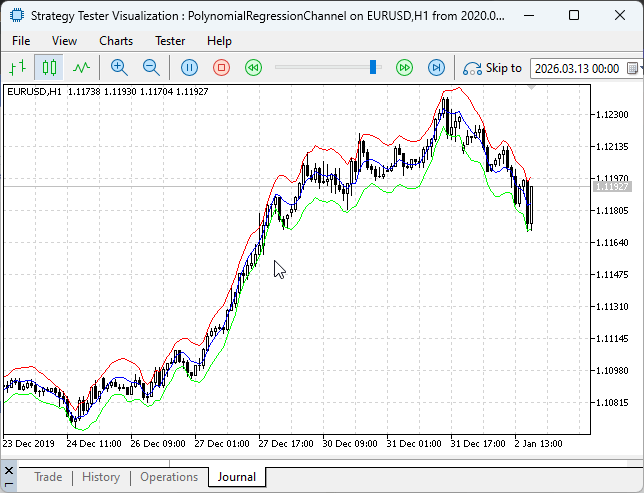Click the 23 Dec 2019 date label
Image resolution: width=644 pixels, height=493 pixels.
tap(28, 444)
